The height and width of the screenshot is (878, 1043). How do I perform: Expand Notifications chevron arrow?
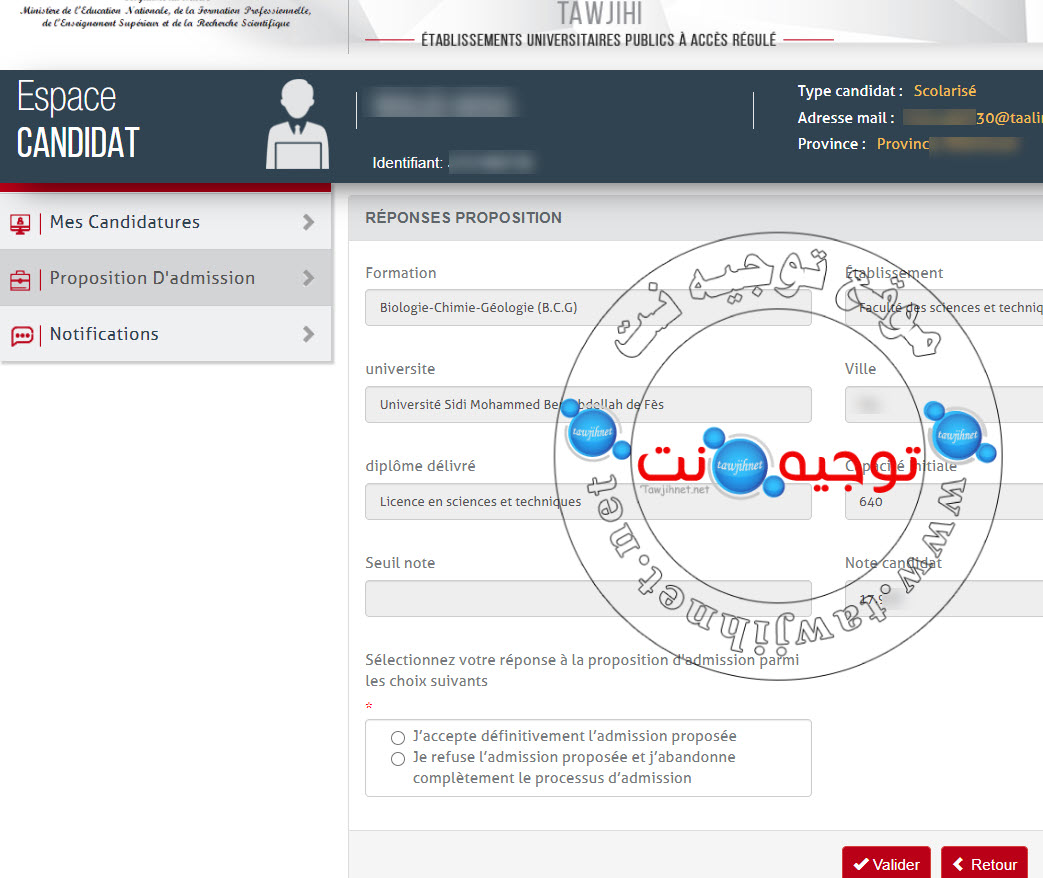click(308, 335)
